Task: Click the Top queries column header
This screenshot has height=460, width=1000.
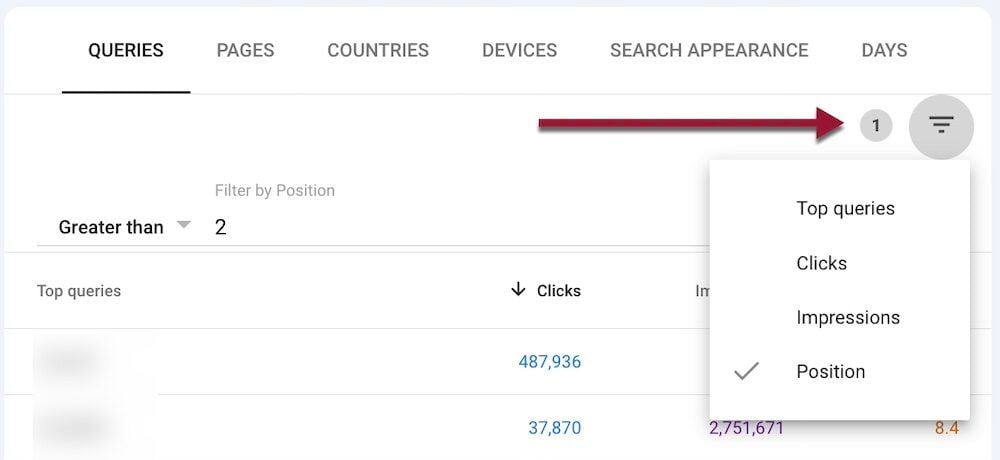Action: point(79,291)
